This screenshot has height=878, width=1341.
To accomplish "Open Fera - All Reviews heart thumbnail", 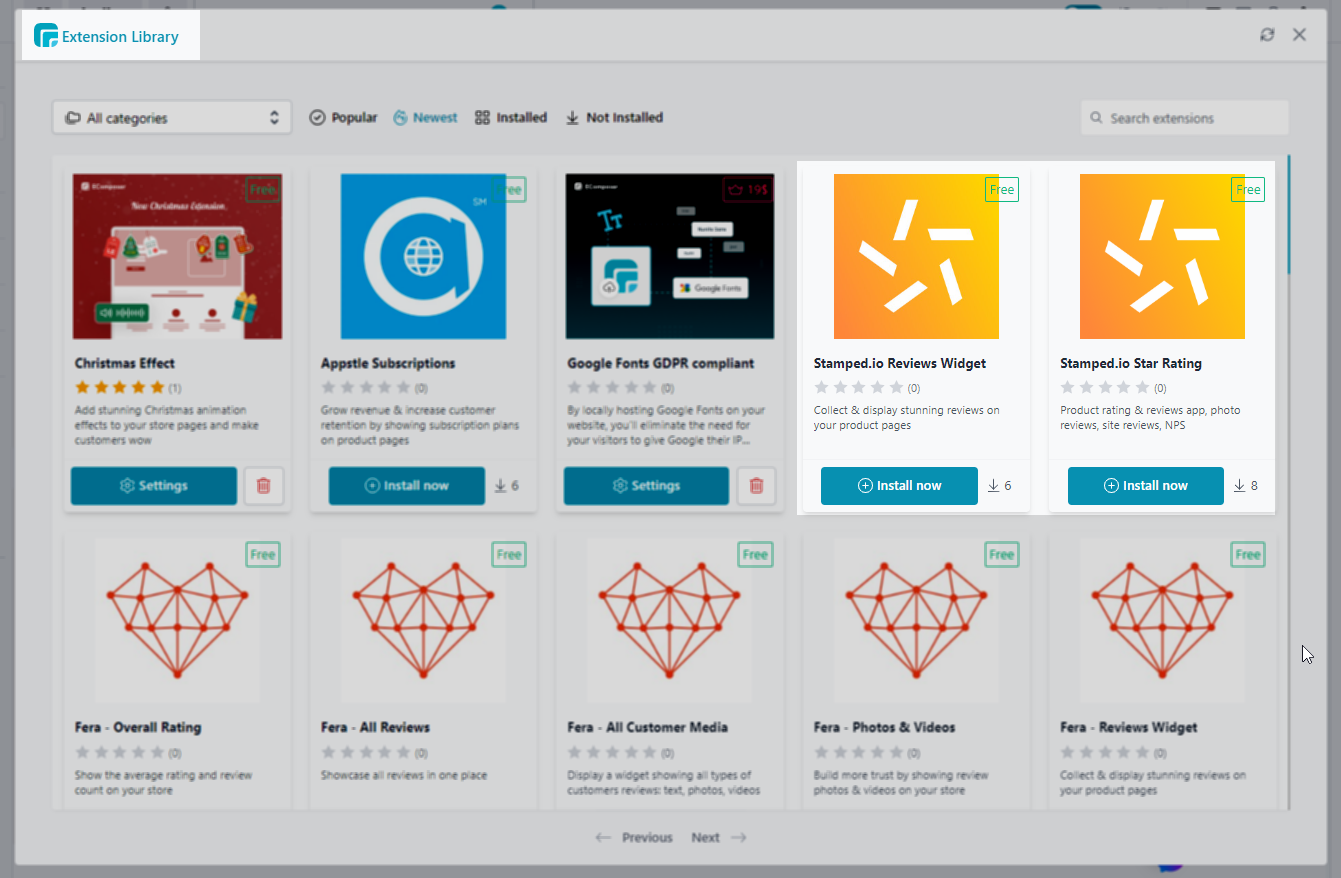I will [x=423, y=620].
